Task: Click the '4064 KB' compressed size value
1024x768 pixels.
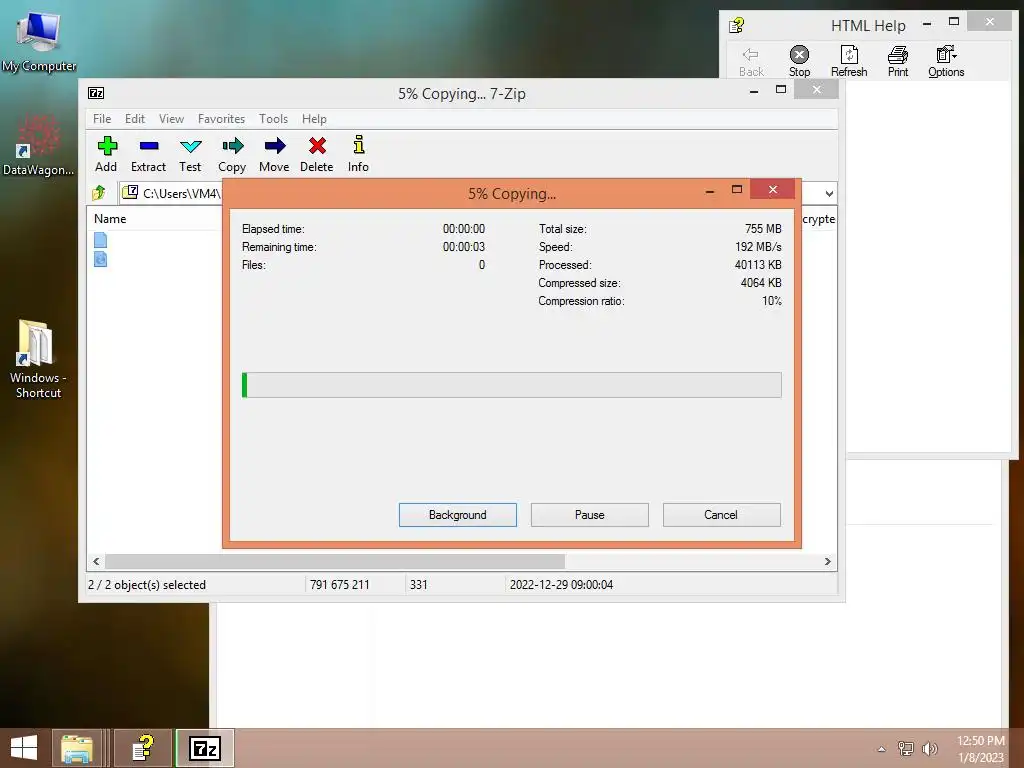Action: (x=761, y=283)
